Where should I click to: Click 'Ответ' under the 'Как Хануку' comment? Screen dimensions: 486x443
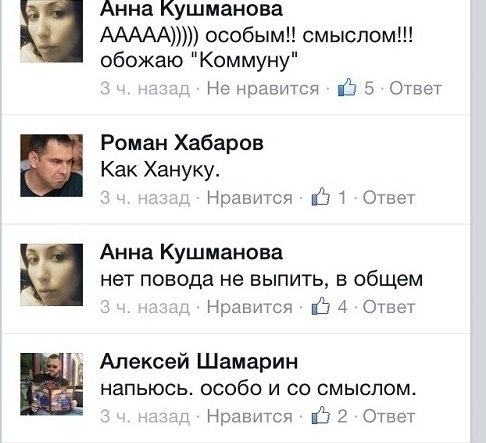(x=389, y=198)
